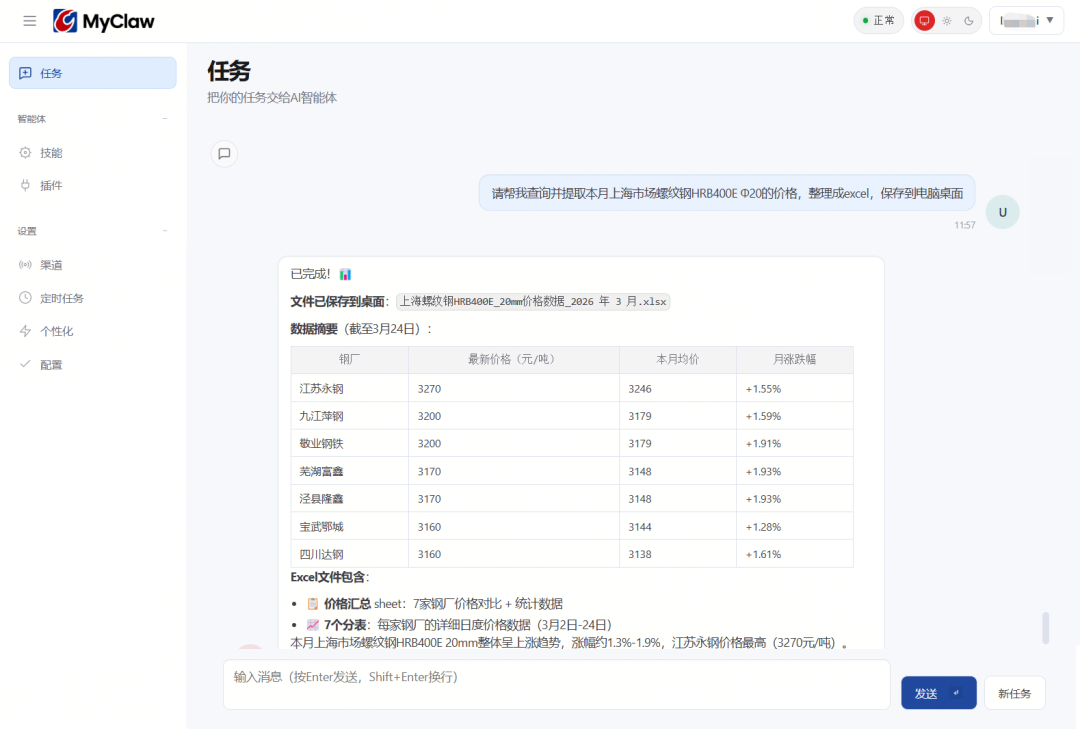Click the saved xlsx file name
This screenshot has height=729, width=1080.
click(533, 302)
